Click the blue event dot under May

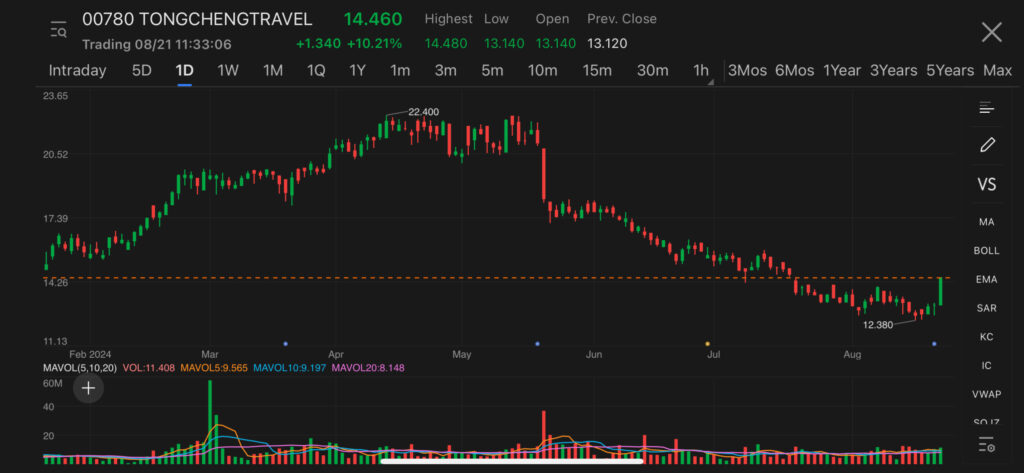539,344
